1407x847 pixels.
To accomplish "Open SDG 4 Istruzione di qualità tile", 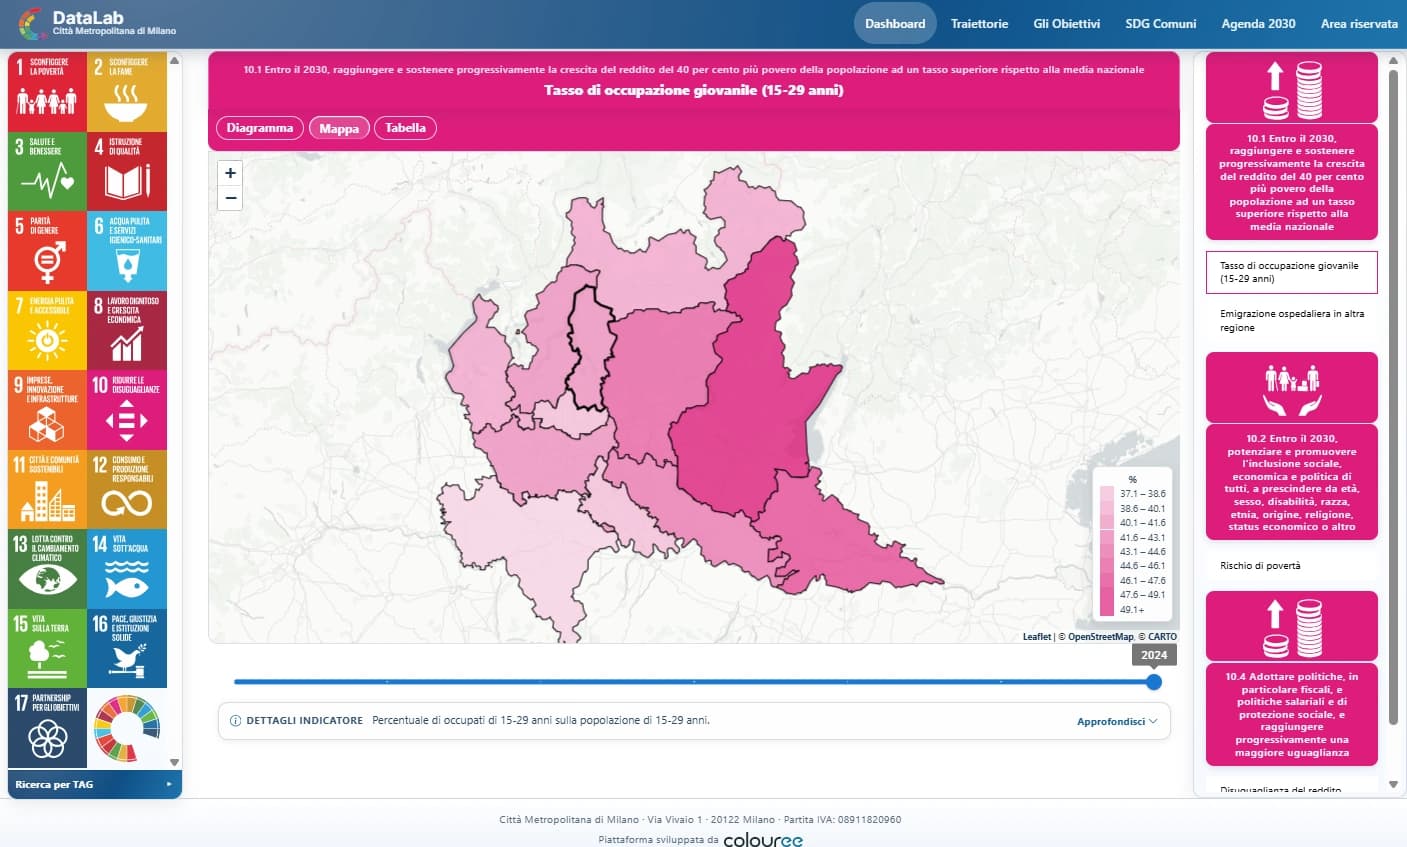I will click(127, 171).
